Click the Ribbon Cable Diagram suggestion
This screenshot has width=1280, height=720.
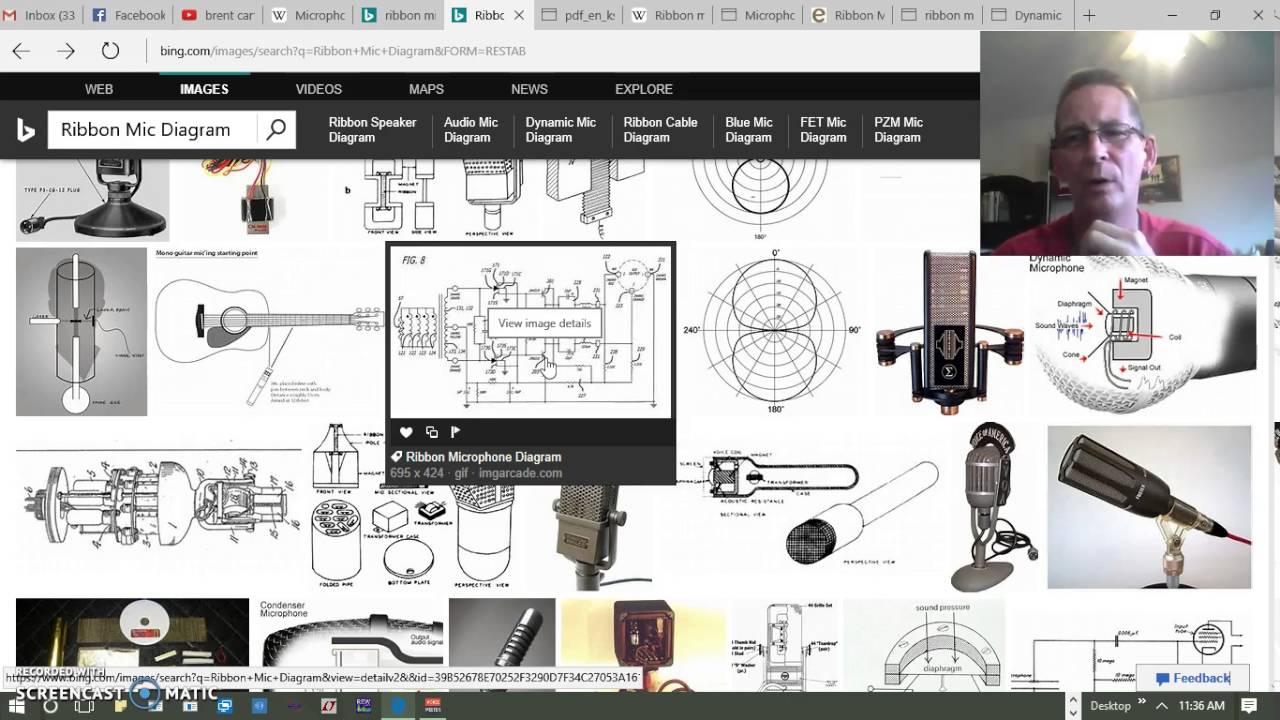(660, 130)
